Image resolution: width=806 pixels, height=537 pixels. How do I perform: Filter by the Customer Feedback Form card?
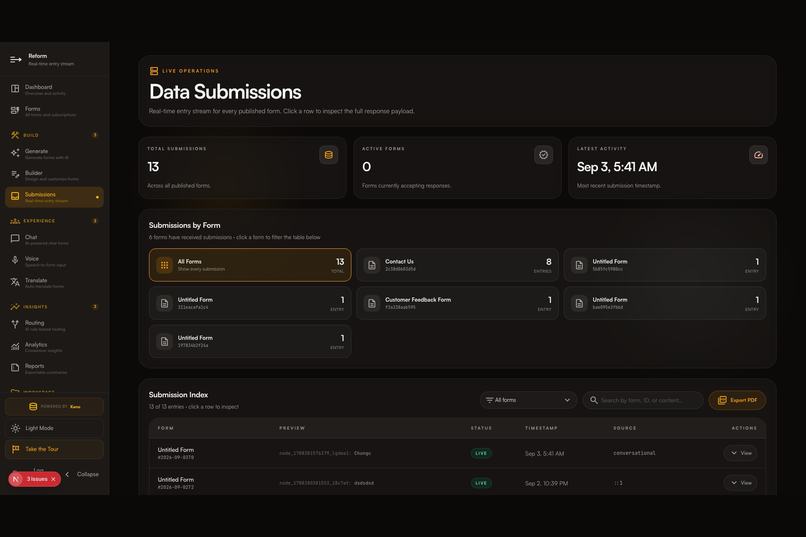tap(457, 303)
